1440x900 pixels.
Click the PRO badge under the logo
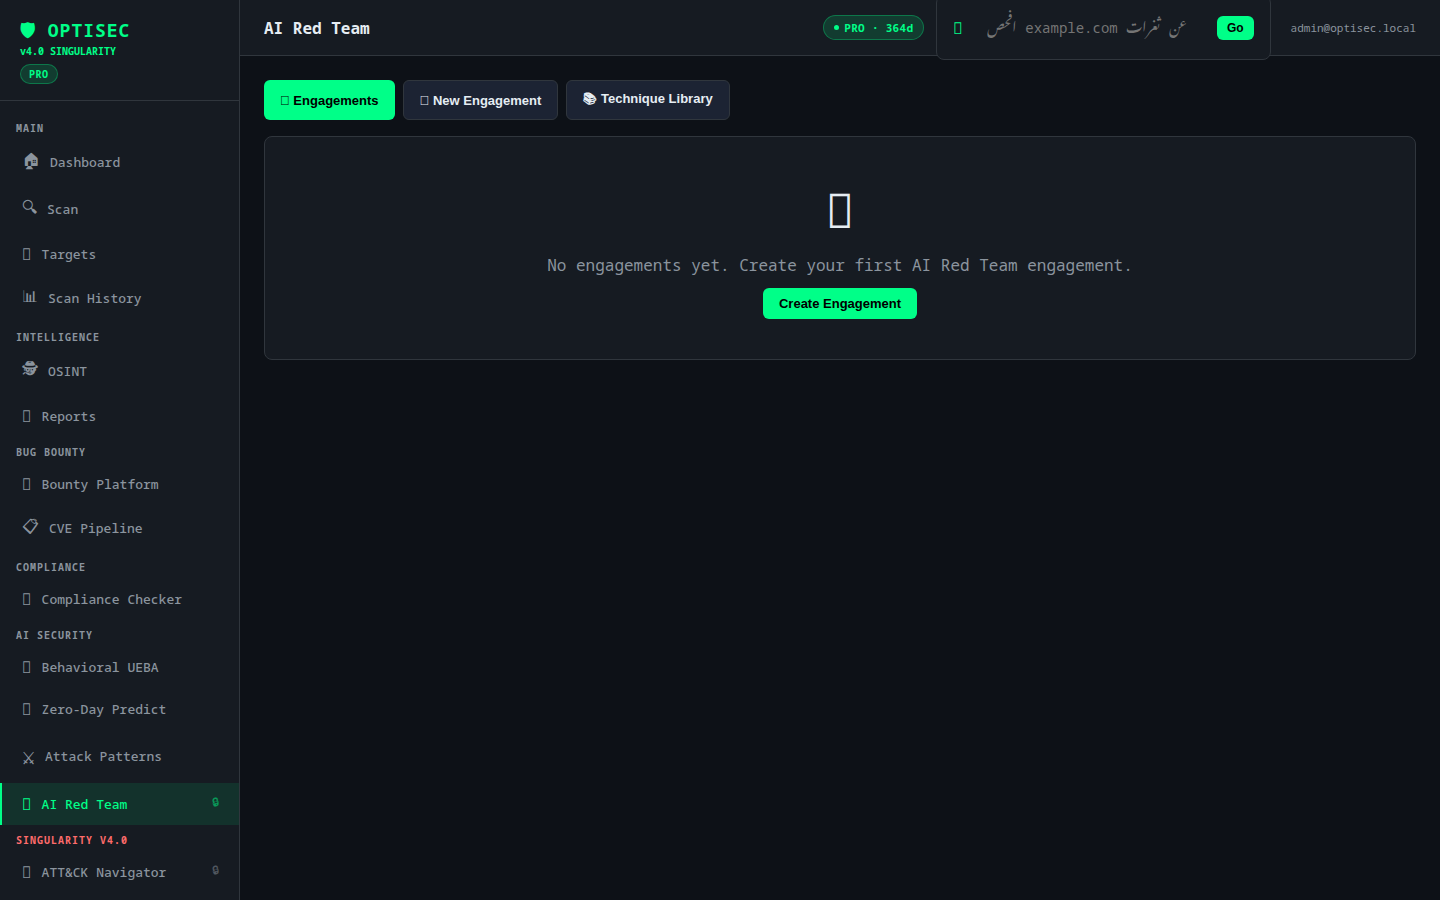coord(39,74)
